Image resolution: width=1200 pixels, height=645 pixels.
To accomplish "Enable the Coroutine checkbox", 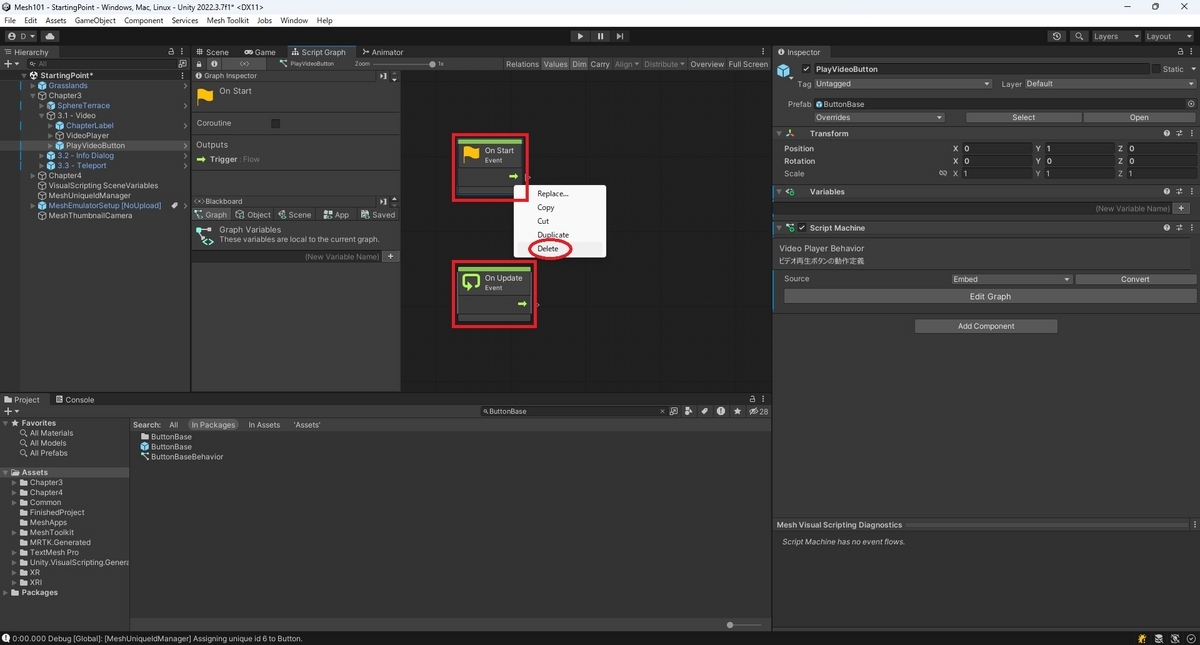I will click(x=276, y=123).
